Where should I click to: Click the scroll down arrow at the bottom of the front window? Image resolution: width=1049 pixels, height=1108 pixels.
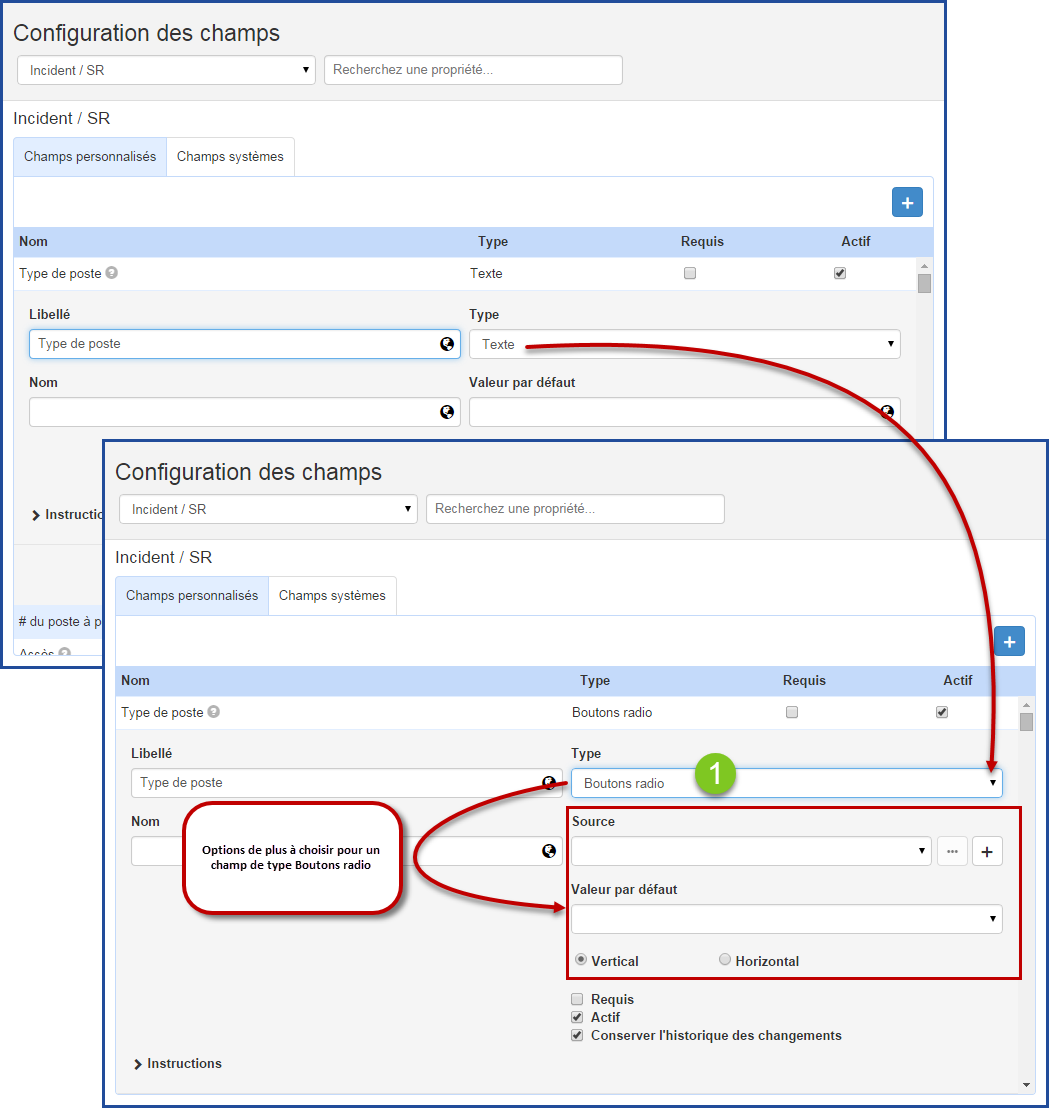pos(1026,1085)
